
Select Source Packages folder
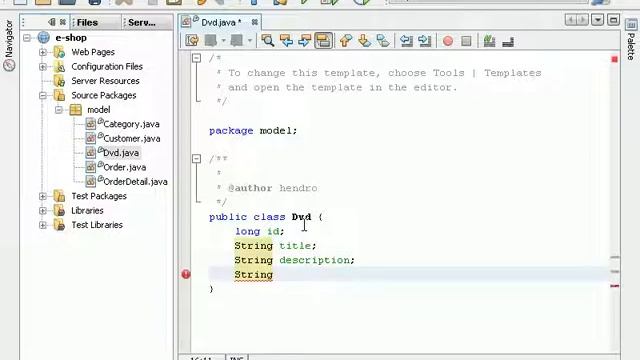click(104, 96)
